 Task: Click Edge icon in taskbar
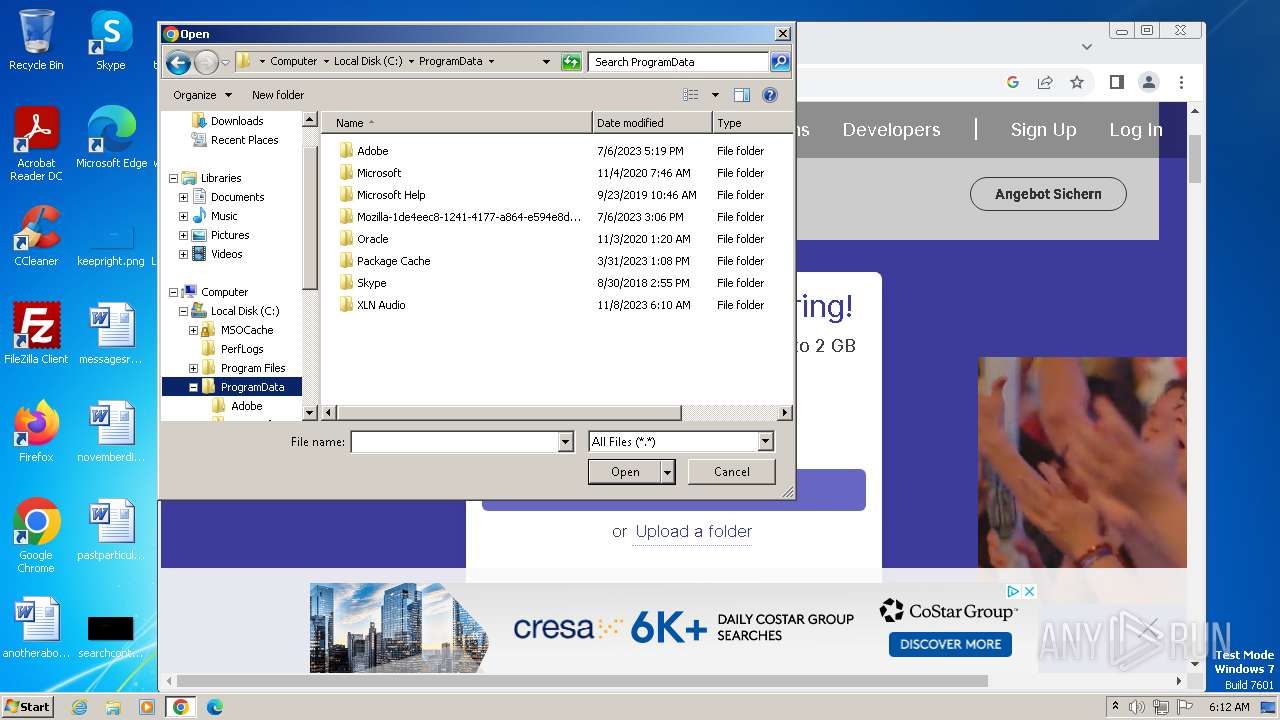[214, 707]
